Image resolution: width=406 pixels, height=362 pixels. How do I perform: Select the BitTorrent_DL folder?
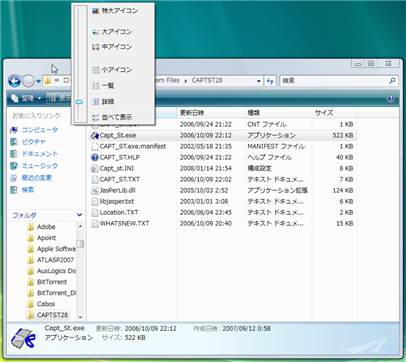point(51,293)
